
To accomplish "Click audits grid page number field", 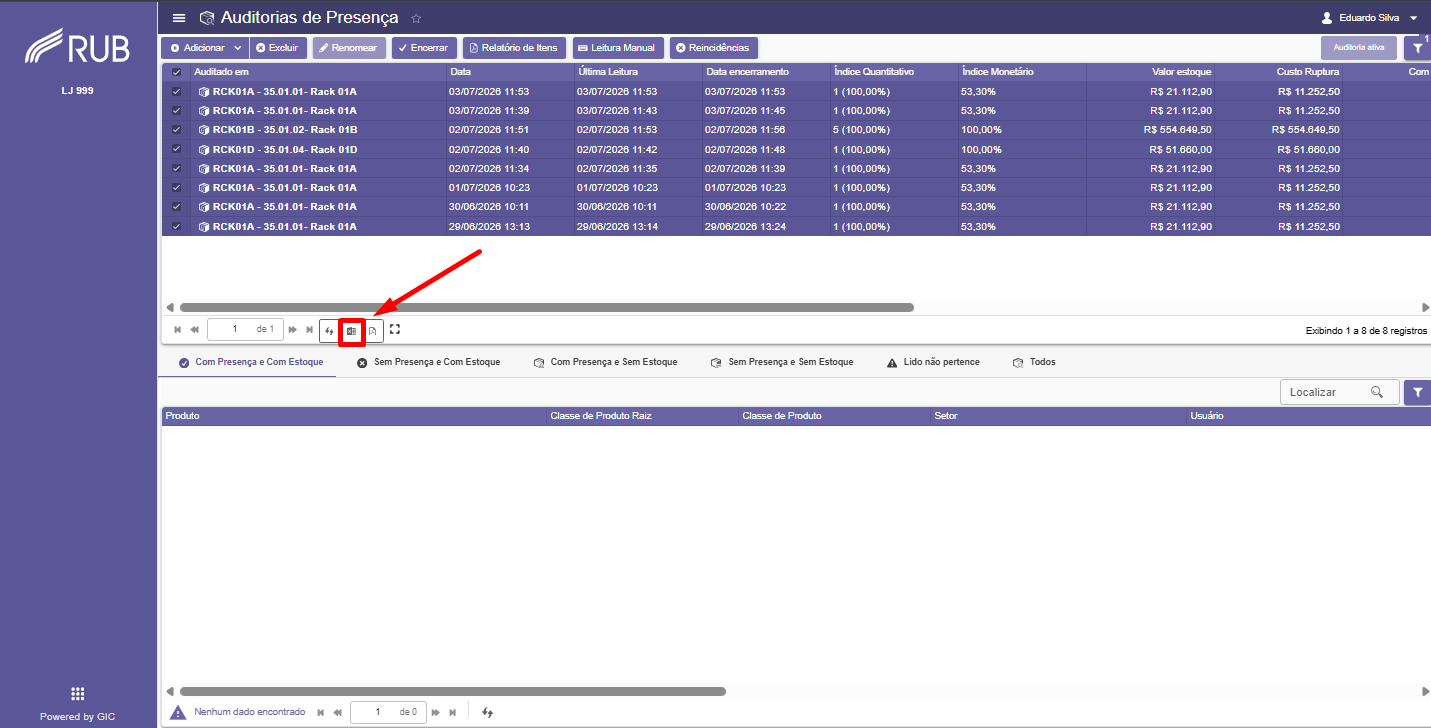I will tap(245, 329).
